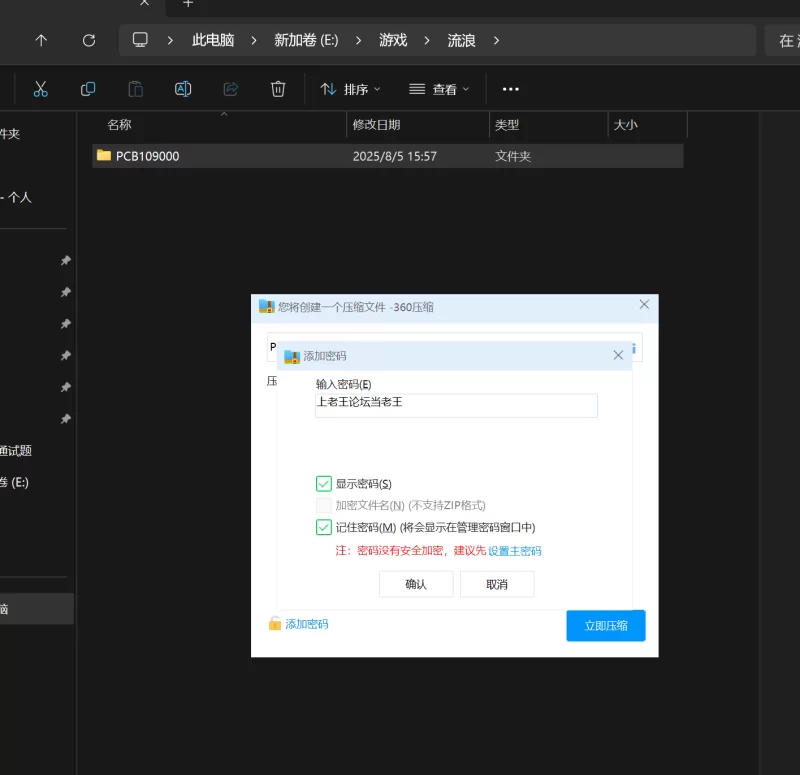The width and height of the screenshot is (800, 775).
Task: Navigate to 游戏 breadcrumb
Action: pyautogui.click(x=393, y=40)
